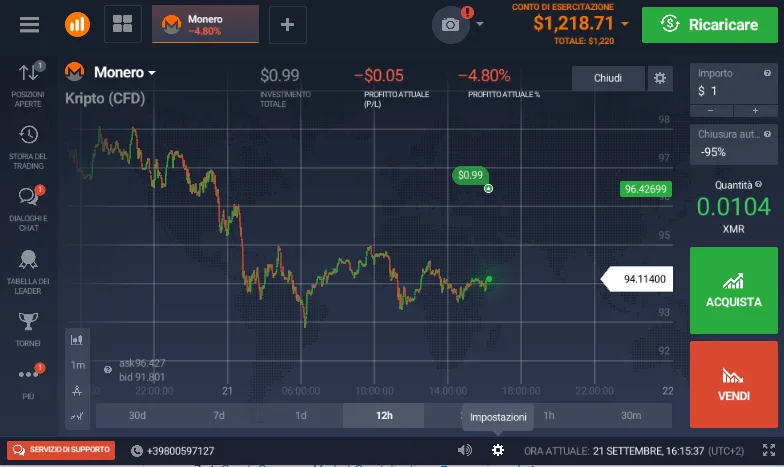Click the green Ricaricare deposit button
The image size is (784, 467).
710,24
